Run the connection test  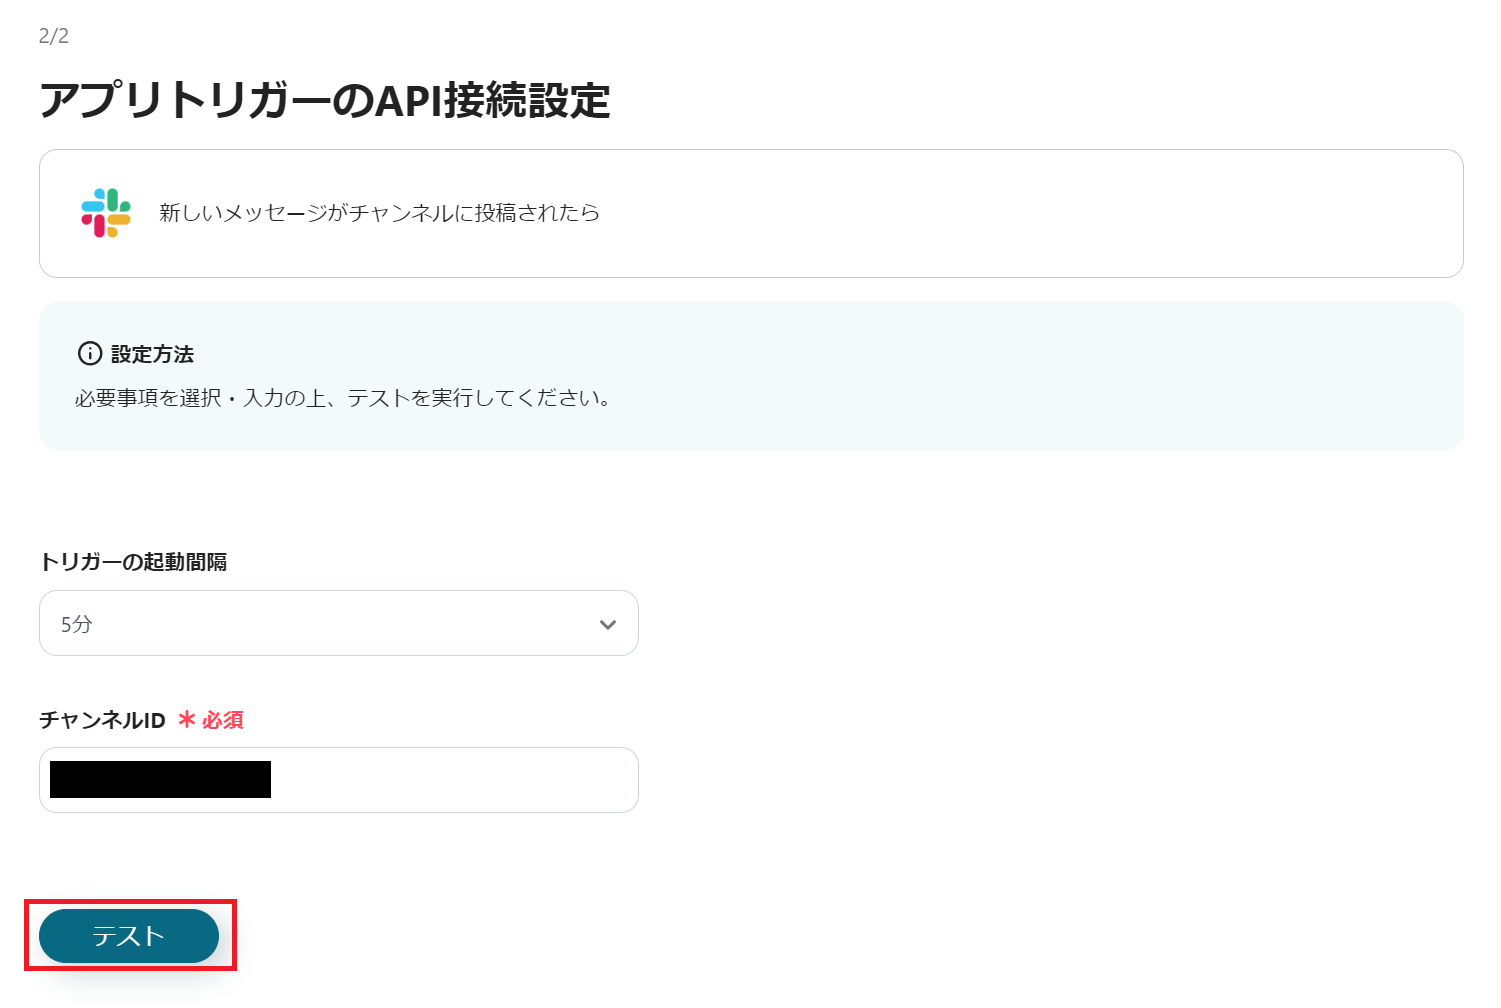click(x=128, y=936)
